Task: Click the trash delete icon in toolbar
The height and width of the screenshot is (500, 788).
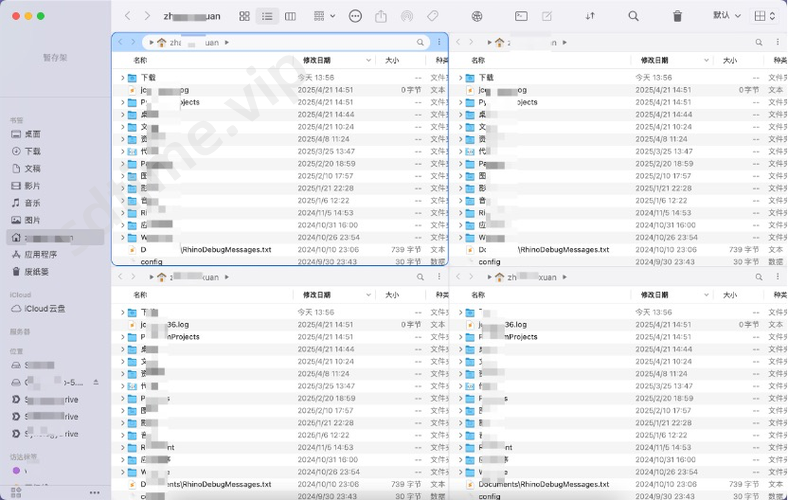Action: [x=678, y=17]
